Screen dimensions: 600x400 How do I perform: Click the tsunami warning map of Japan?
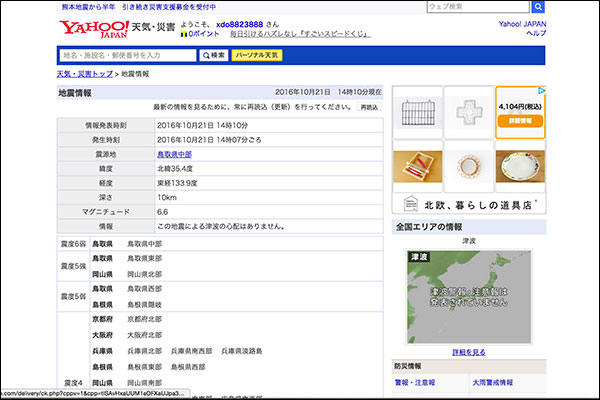[468, 297]
